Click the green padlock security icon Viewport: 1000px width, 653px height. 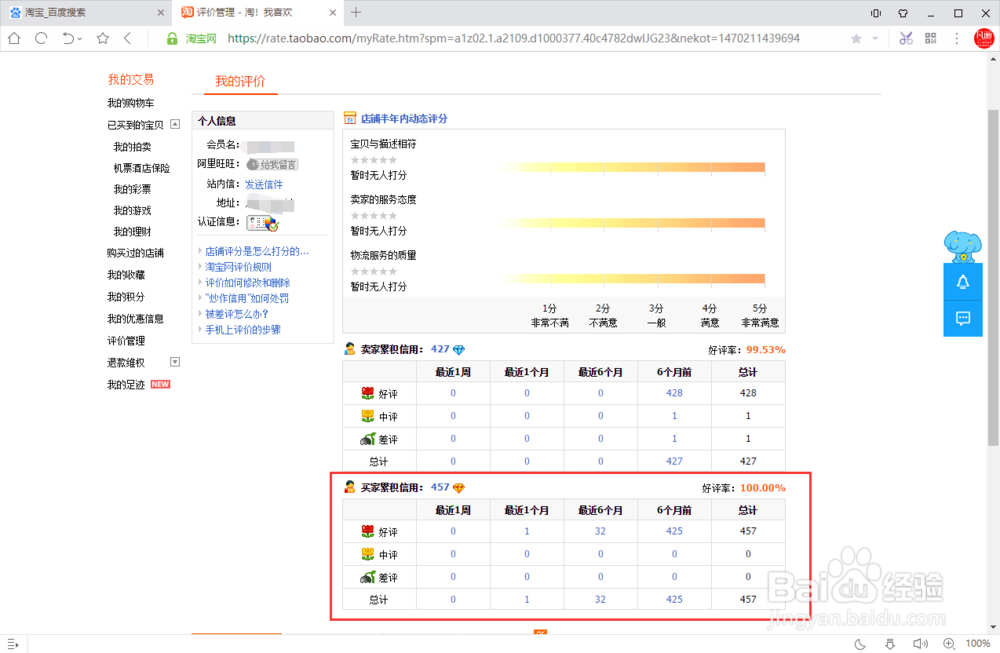click(x=172, y=38)
